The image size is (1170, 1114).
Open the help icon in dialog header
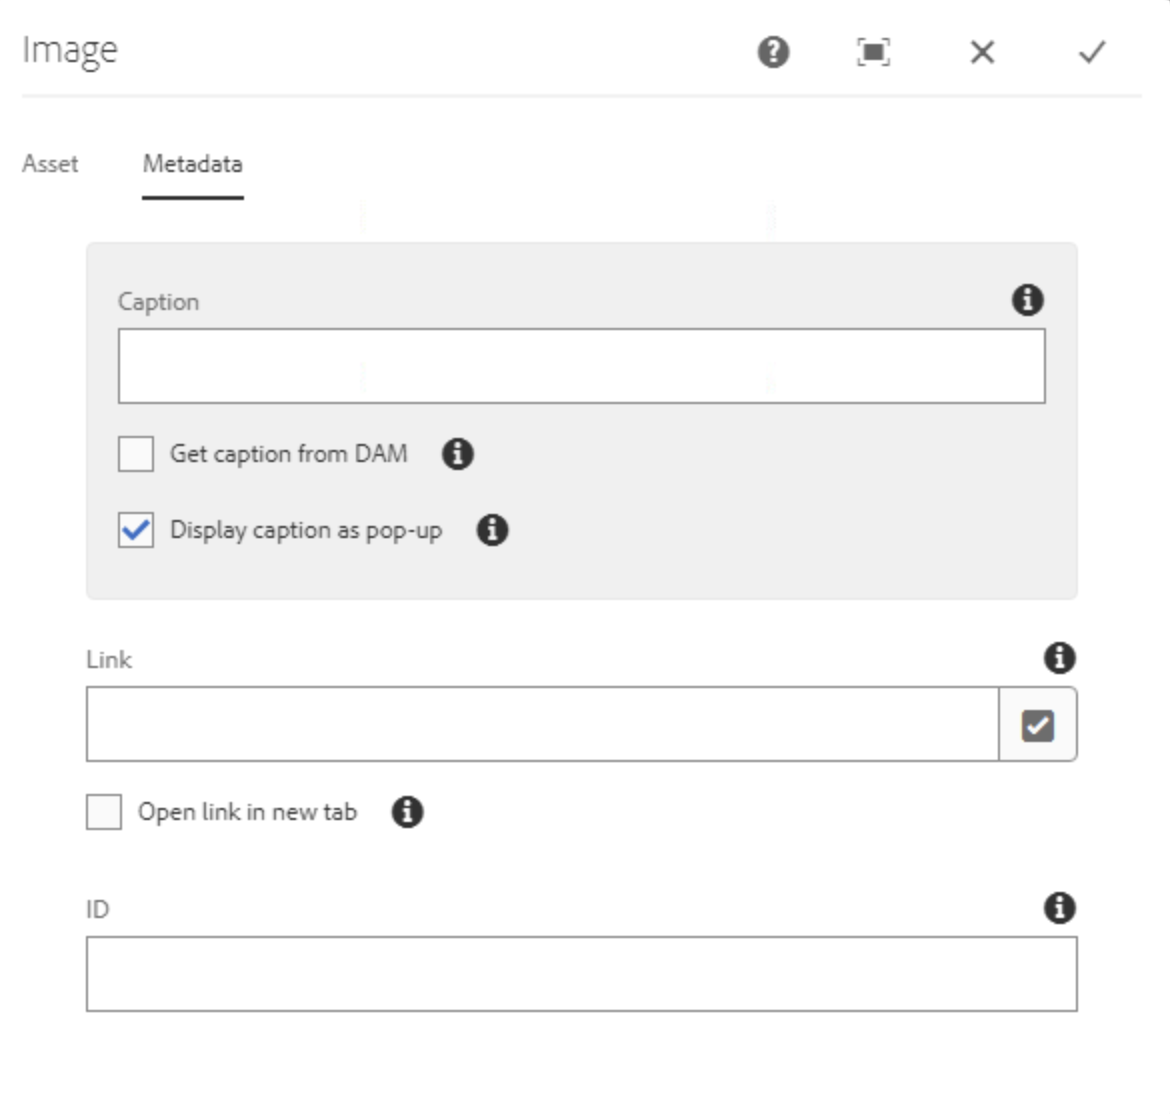(x=773, y=52)
